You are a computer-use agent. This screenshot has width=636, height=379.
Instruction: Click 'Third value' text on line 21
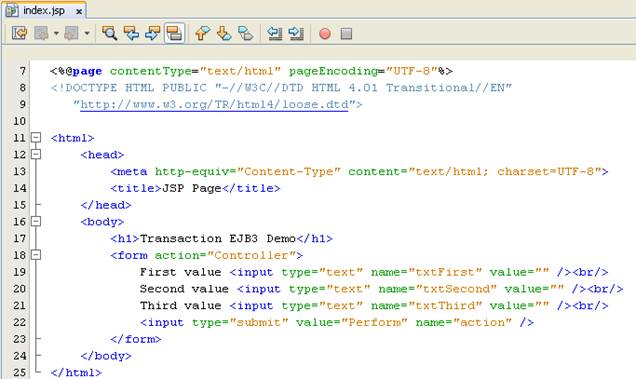click(x=180, y=306)
